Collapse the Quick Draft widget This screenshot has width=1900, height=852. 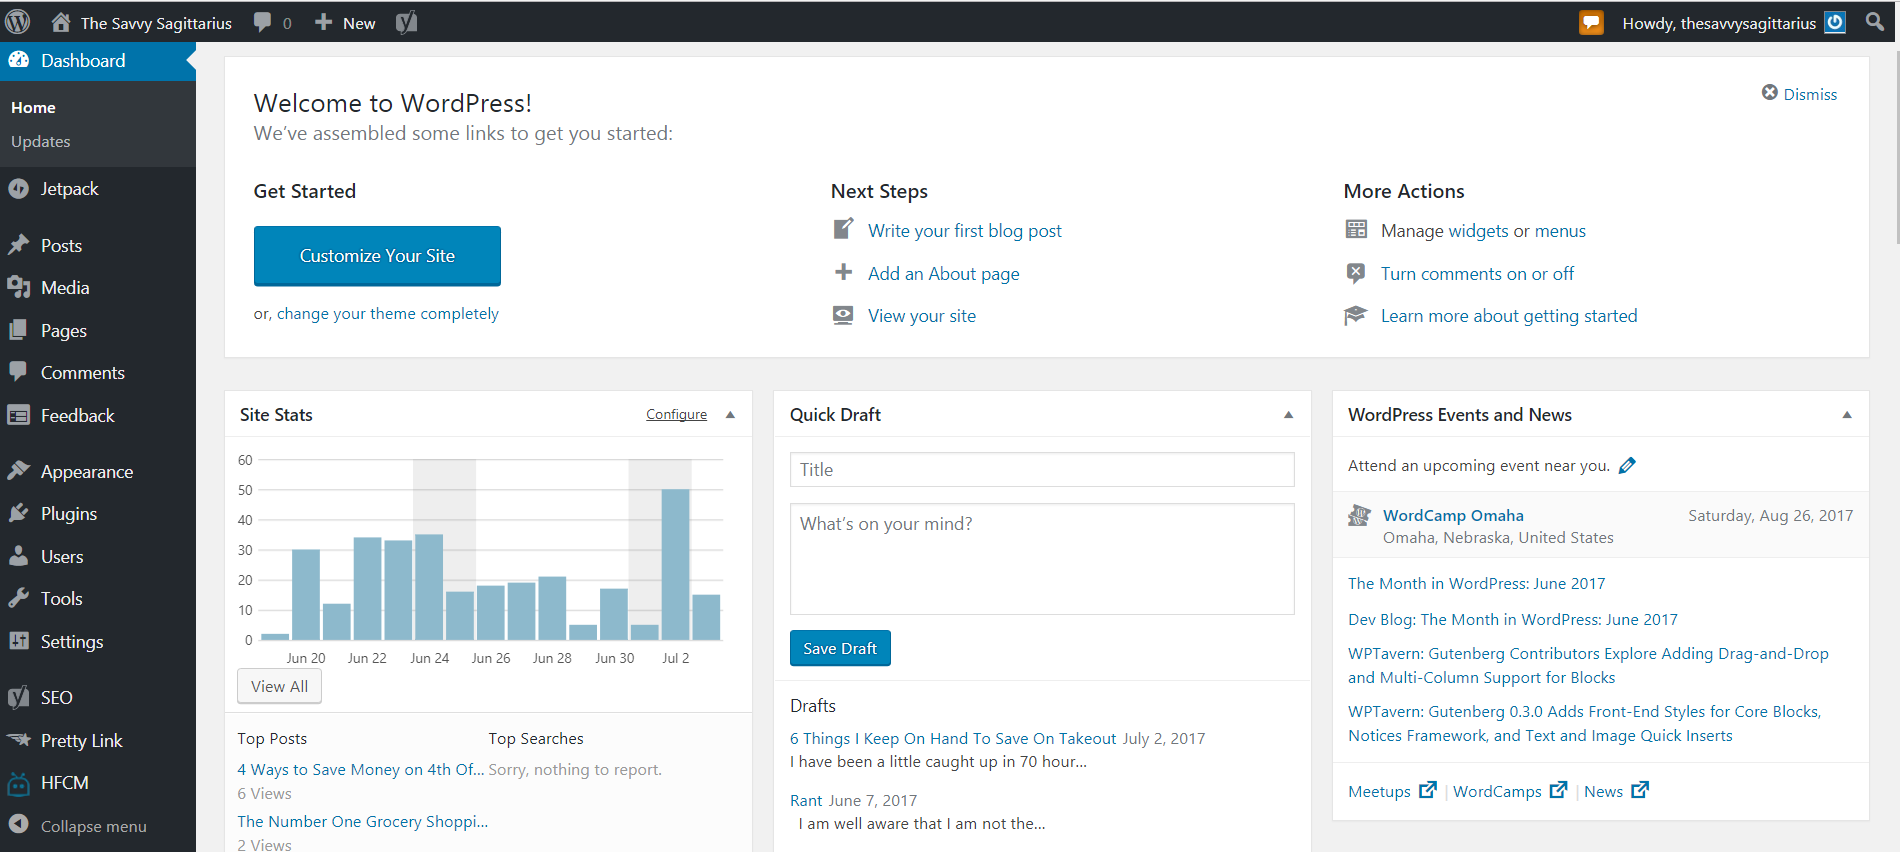pyautogui.click(x=1288, y=415)
